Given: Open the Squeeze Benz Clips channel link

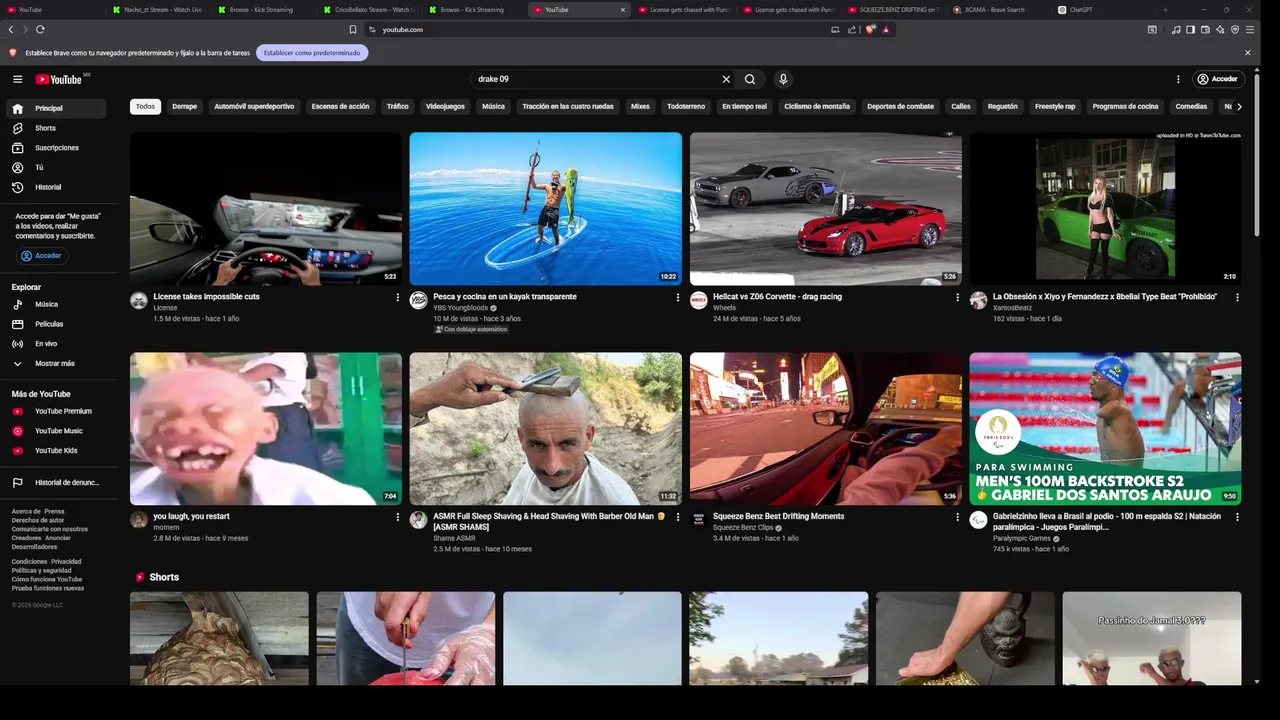Looking at the screenshot, I should (743, 527).
